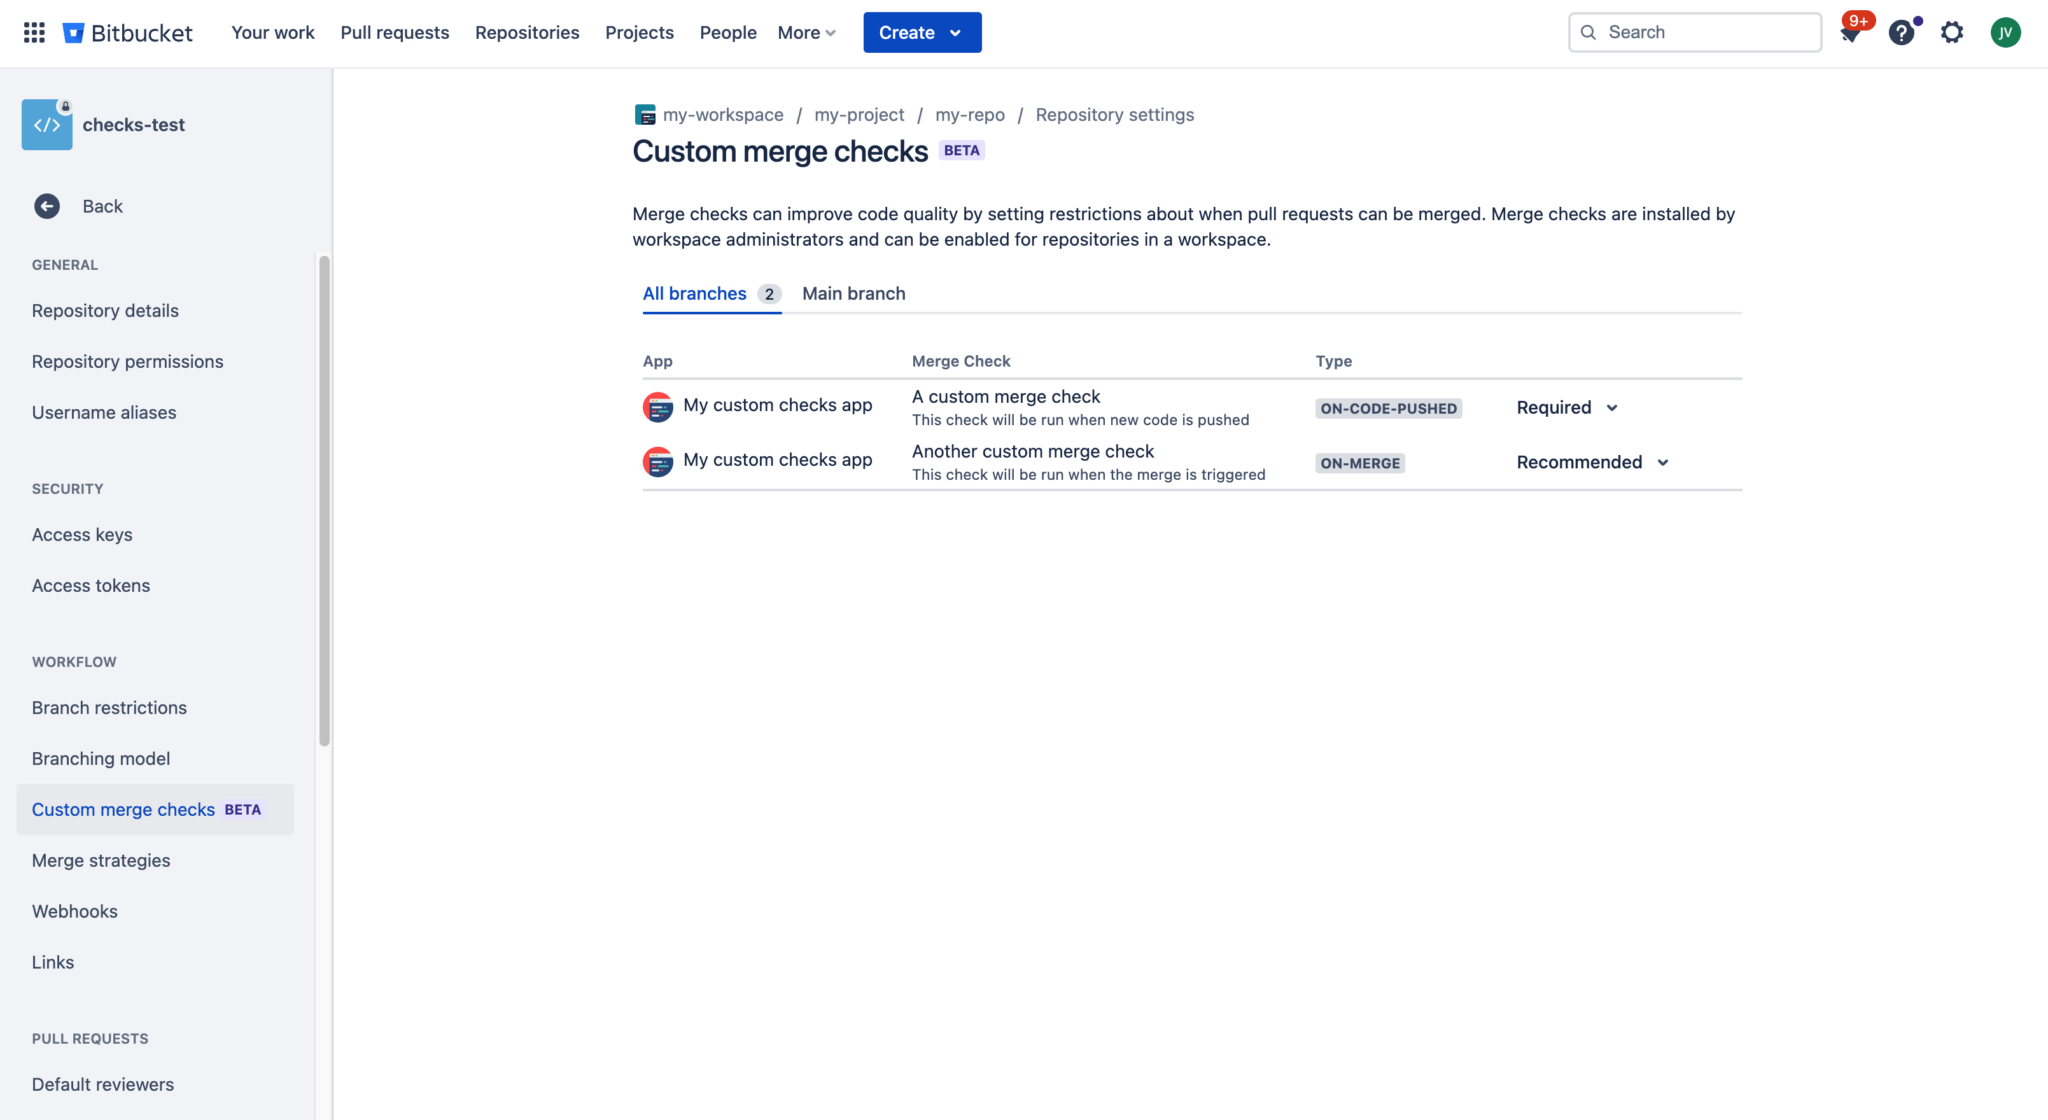
Task: Open People in the top navigation
Action: 728,32
